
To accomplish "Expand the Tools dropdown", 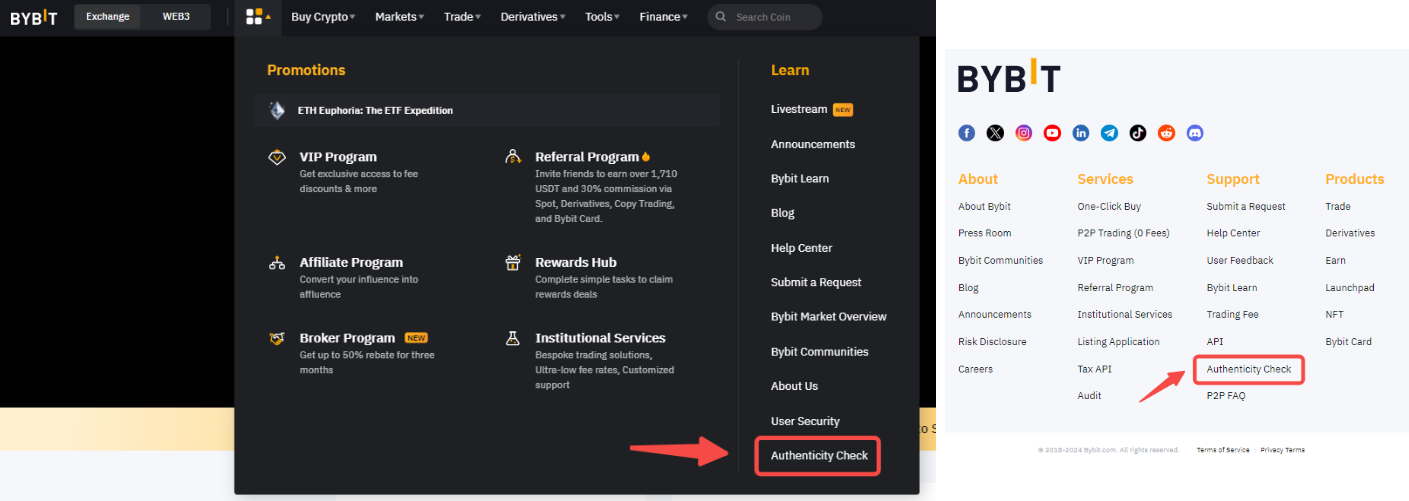I will pyautogui.click(x=603, y=17).
